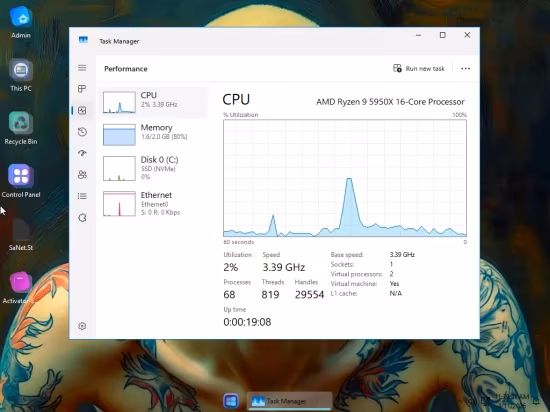The image size is (550, 412).
Task: Click the "Base speed:" label
Action: (x=347, y=255)
